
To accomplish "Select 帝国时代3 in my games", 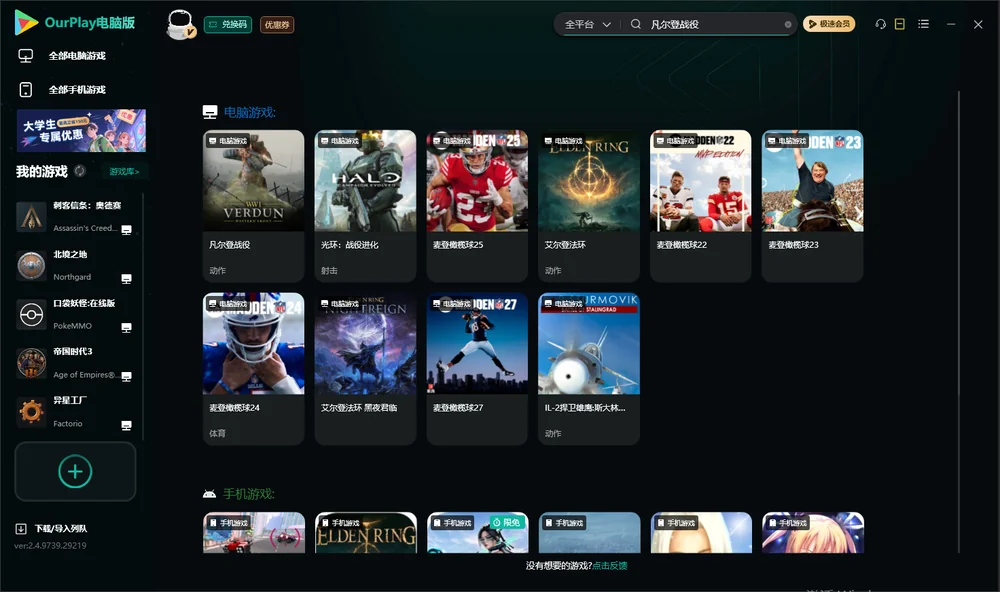I will (74, 363).
